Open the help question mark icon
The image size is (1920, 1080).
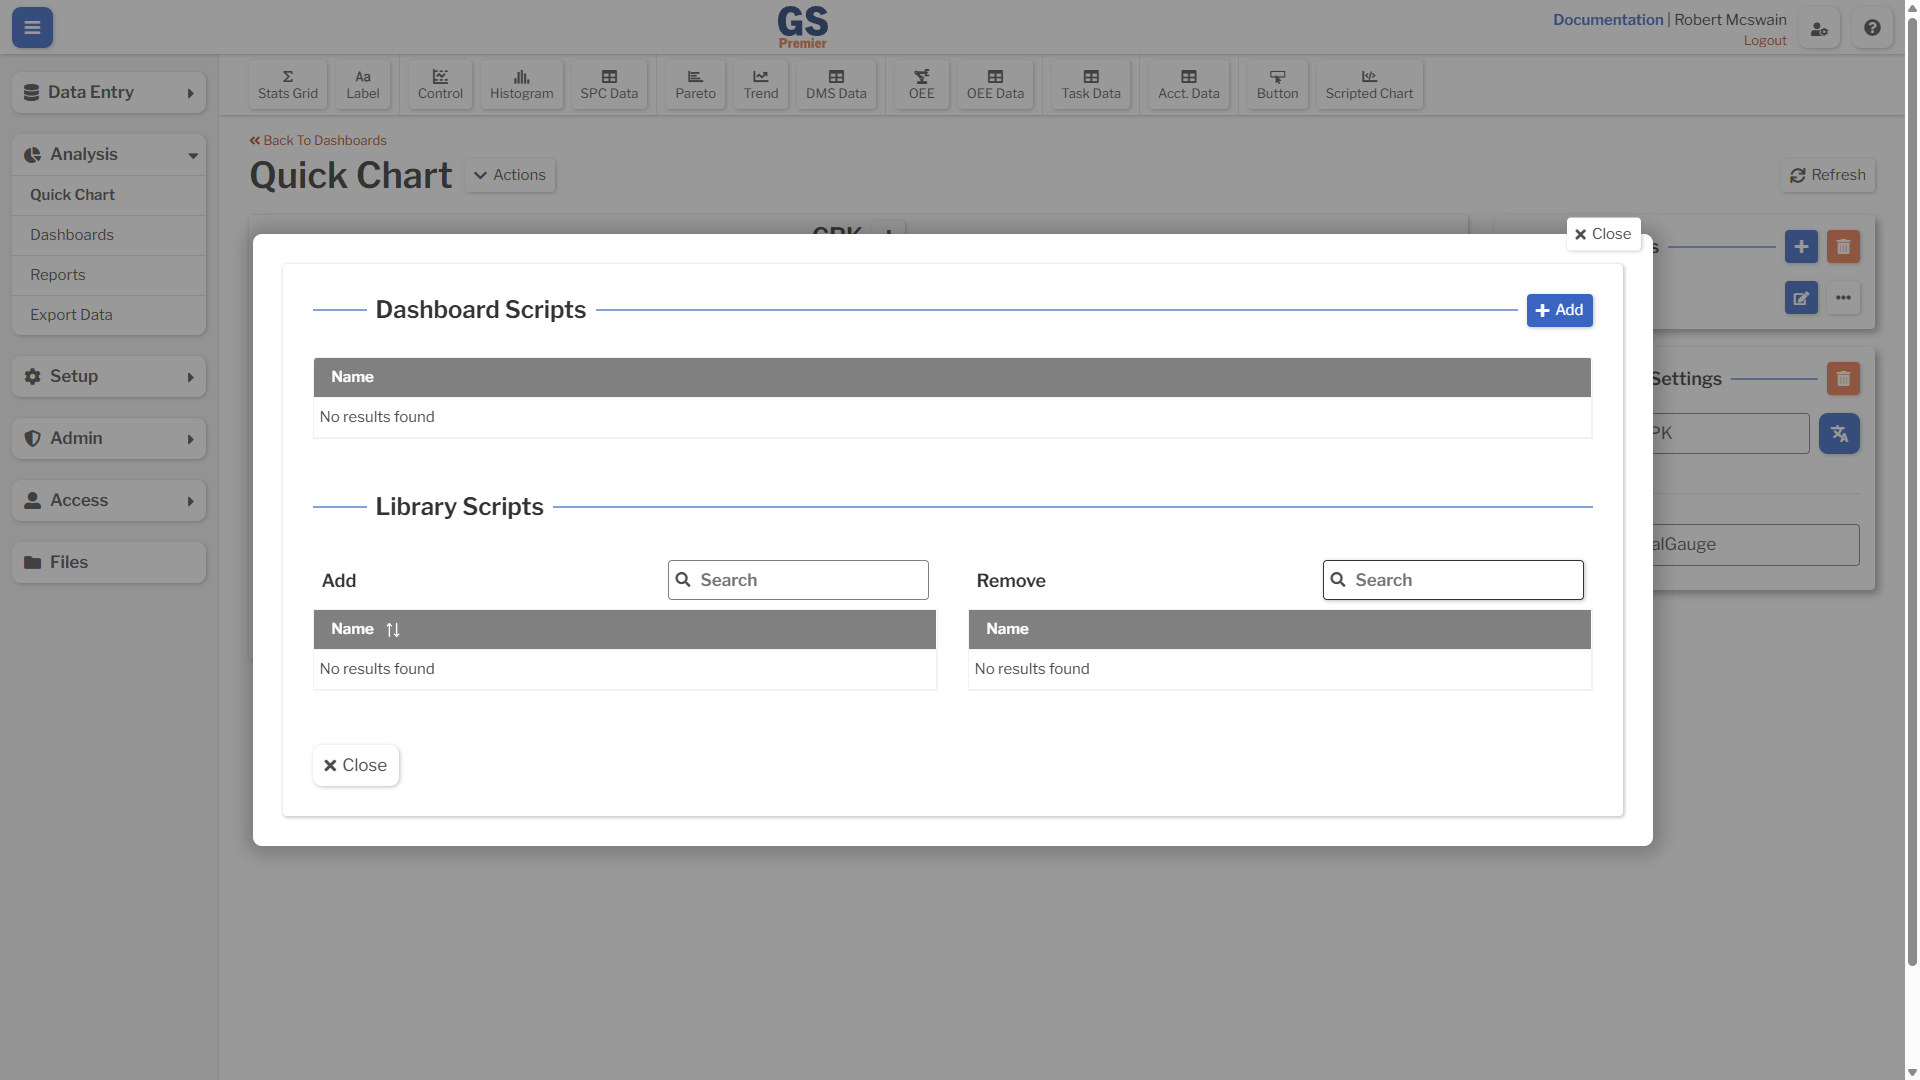click(1872, 28)
